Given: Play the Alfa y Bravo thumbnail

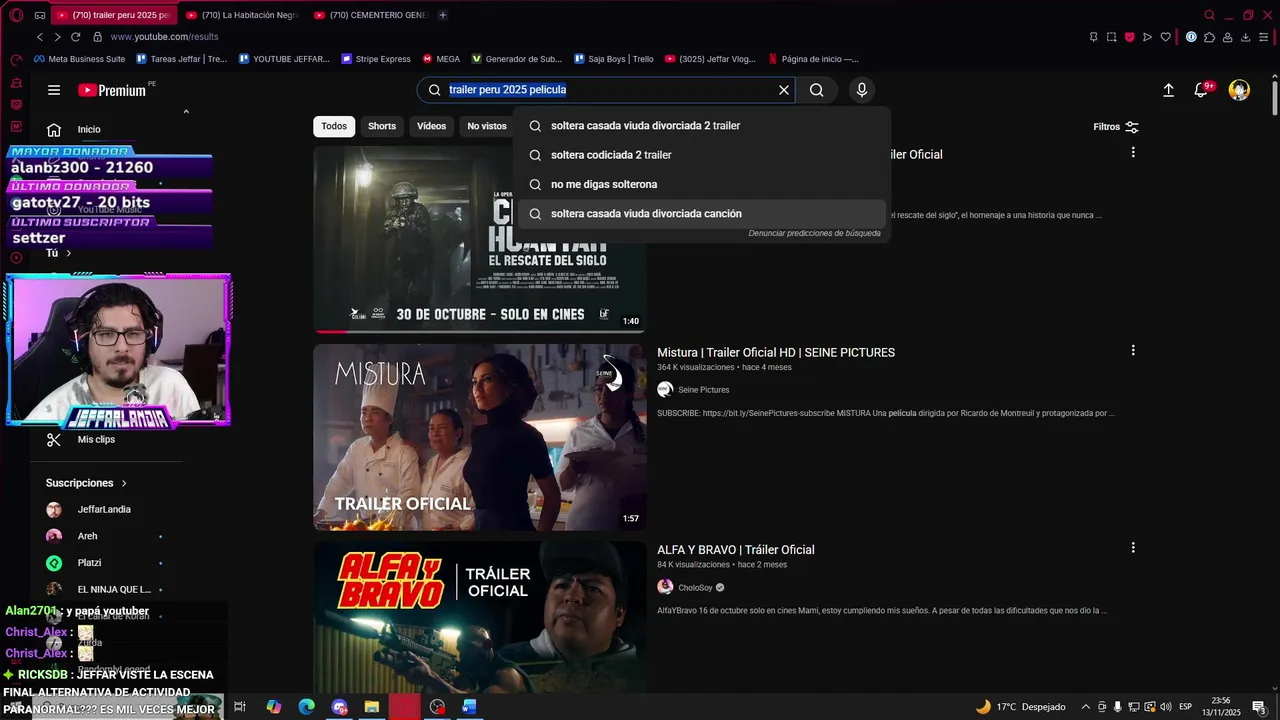Looking at the screenshot, I should click(x=480, y=618).
